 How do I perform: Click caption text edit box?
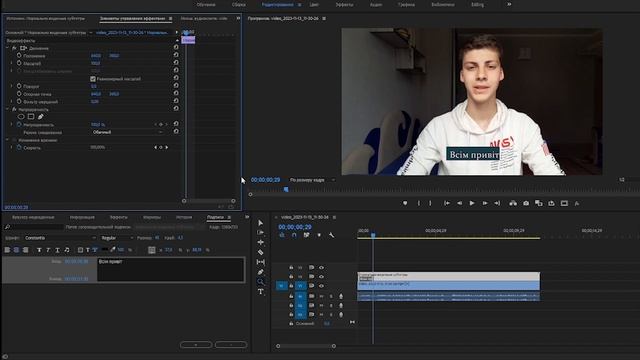pyautogui.click(x=171, y=269)
